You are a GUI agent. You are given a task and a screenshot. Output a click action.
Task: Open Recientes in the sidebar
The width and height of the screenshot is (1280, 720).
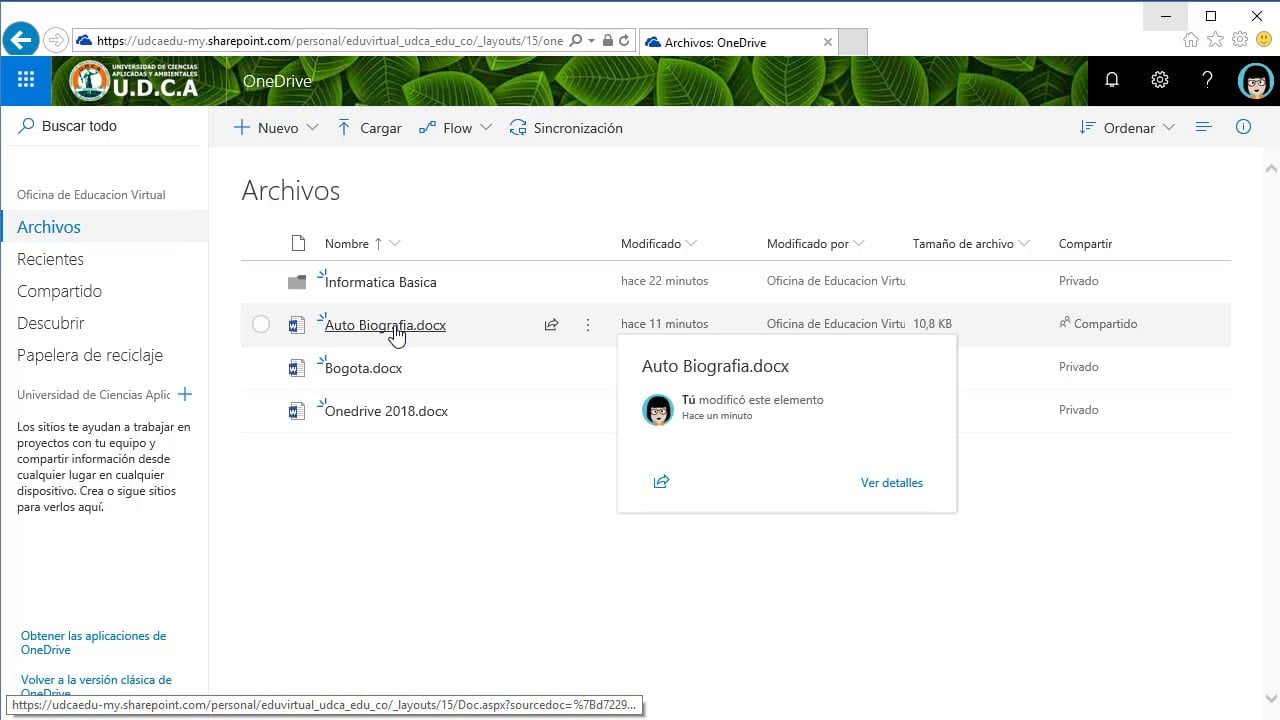coord(50,259)
